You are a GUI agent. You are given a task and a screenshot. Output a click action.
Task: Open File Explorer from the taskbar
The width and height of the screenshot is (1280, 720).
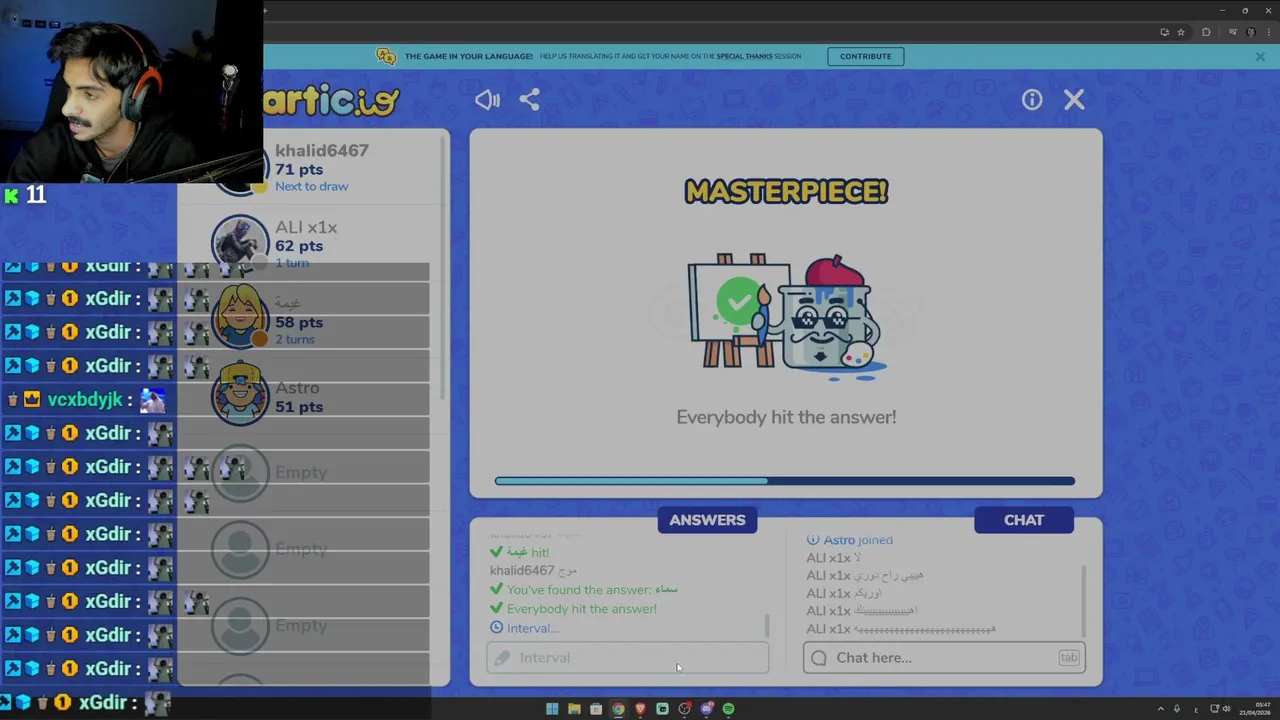pos(574,709)
